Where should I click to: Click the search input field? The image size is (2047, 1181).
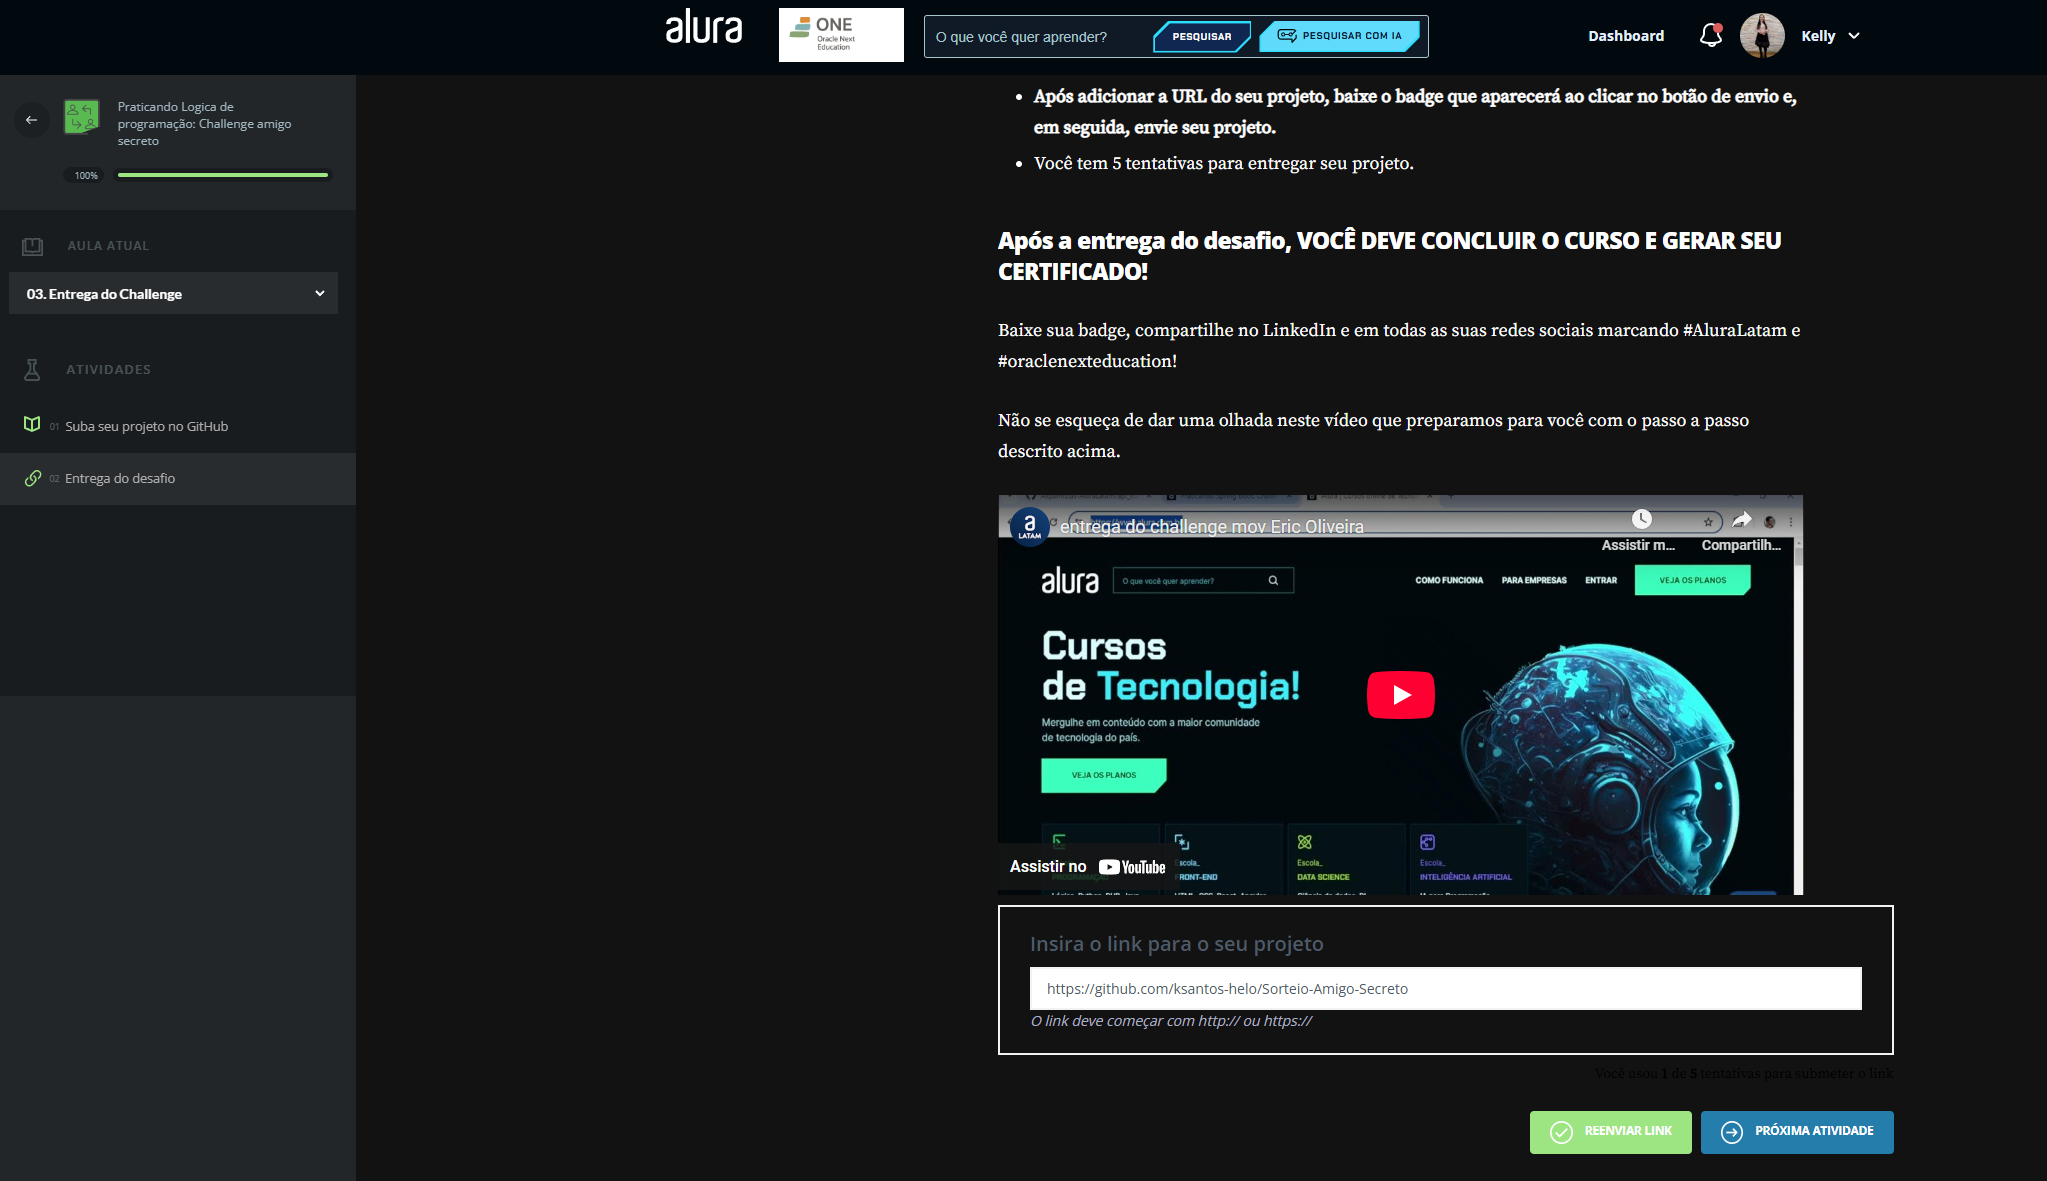pyautogui.click(x=1036, y=37)
